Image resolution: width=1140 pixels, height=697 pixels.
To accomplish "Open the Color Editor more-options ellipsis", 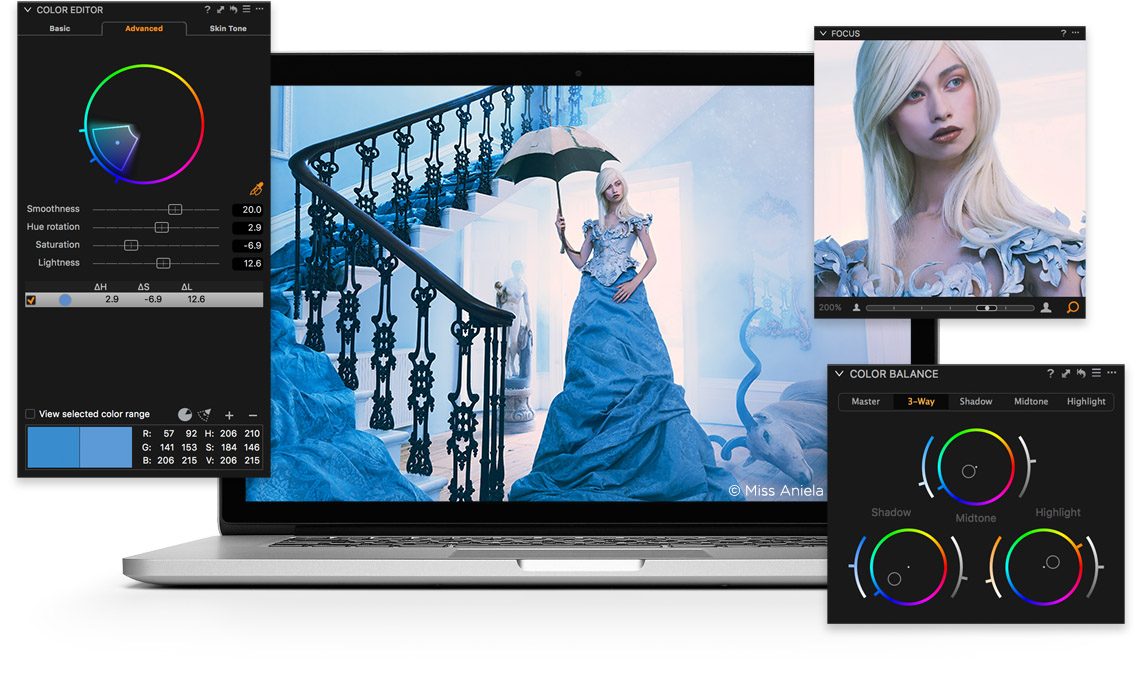I will (260, 9).
